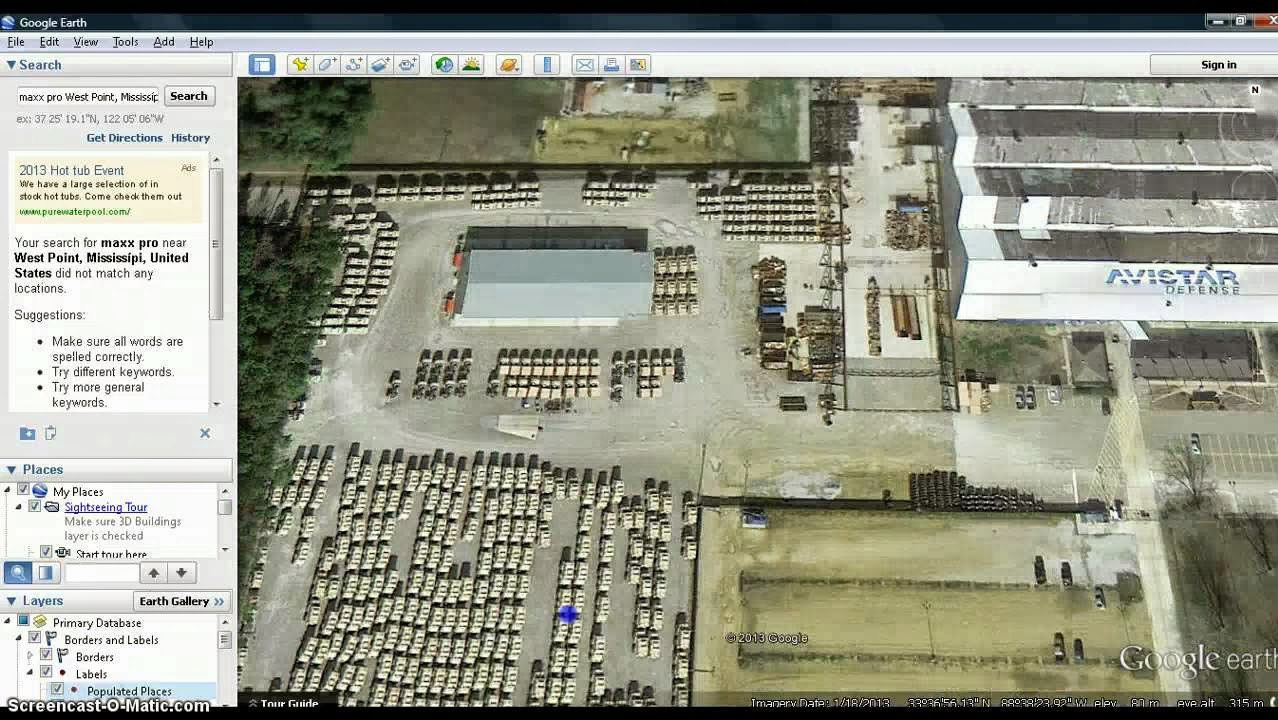Toggle the Primary Database checkbox

point(23,622)
